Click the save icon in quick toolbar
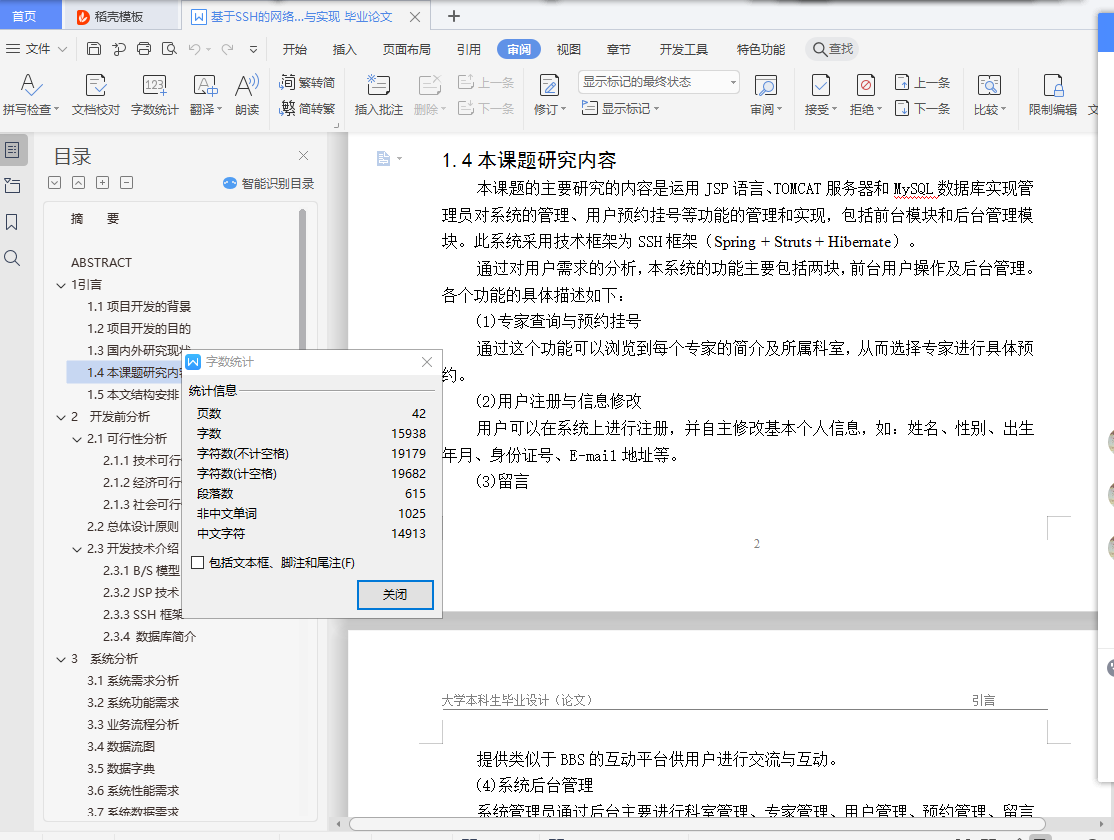Screen dimensions: 1114x840 click(x=94, y=49)
